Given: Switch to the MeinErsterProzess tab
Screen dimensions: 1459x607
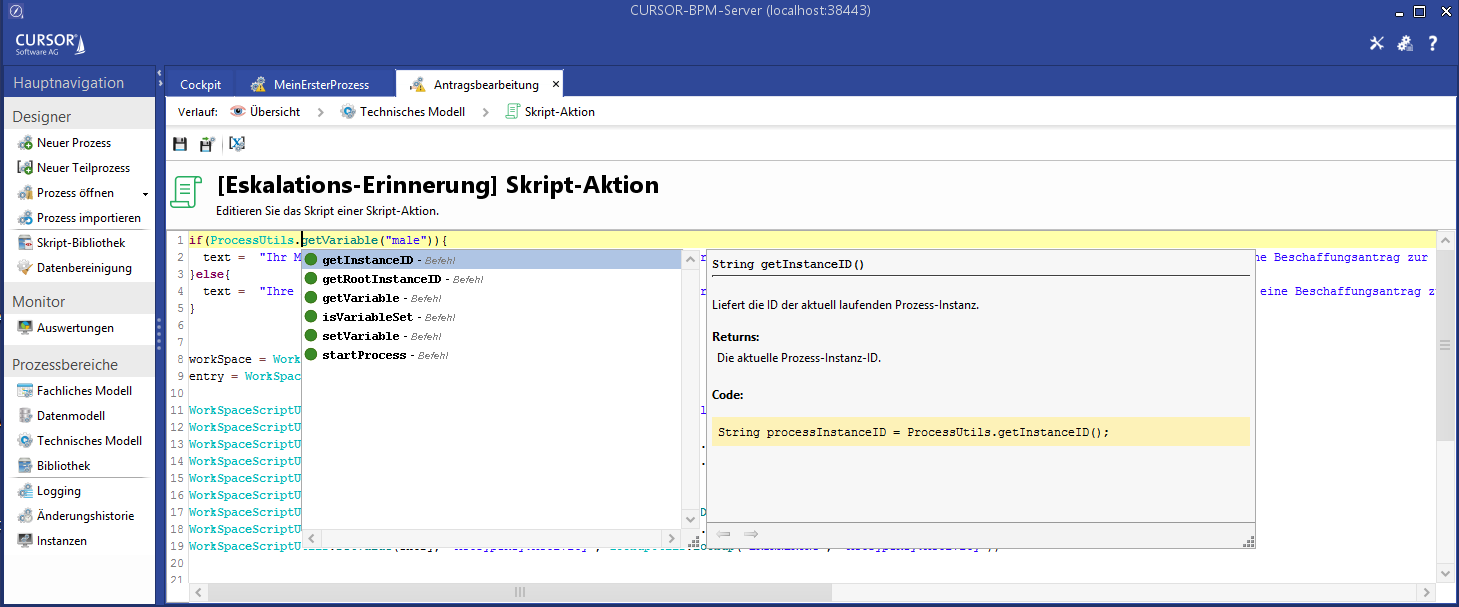Looking at the screenshot, I should pos(310,85).
